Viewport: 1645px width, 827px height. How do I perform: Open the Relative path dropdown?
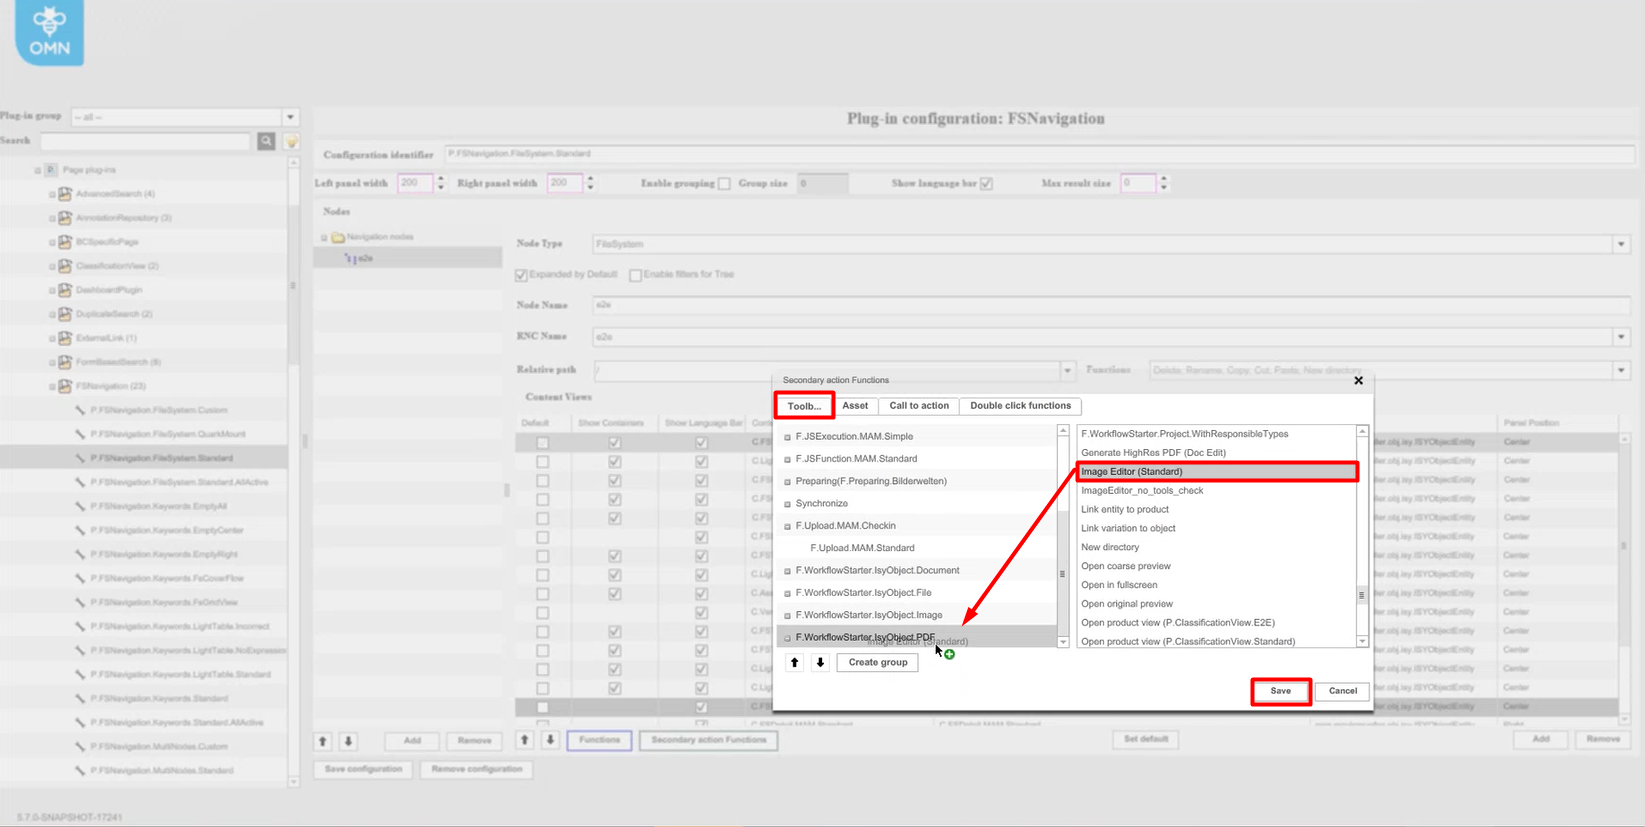(x=1067, y=371)
